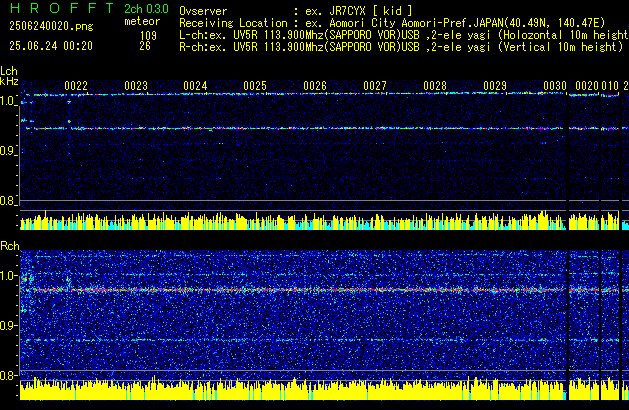
Task: Click the Rch channel label
Action: pyautogui.click(x=10, y=246)
